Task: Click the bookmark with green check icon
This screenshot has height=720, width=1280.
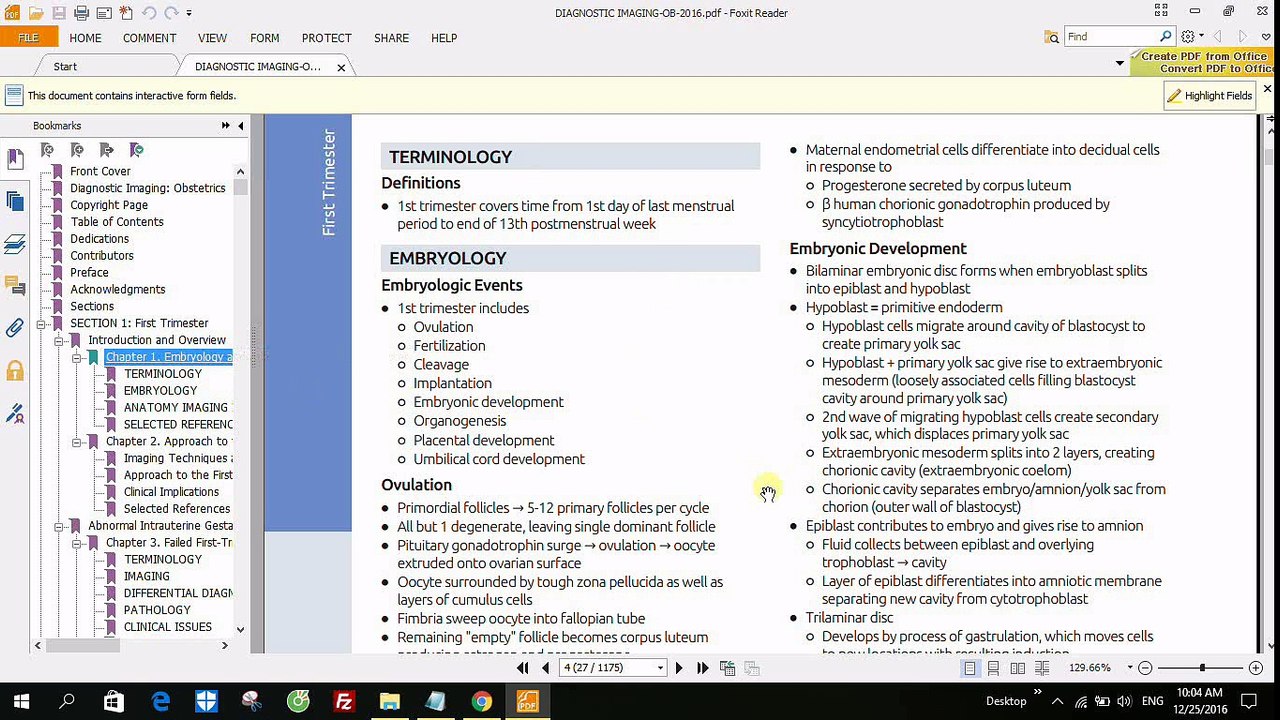Action: (x=137, y=150)
